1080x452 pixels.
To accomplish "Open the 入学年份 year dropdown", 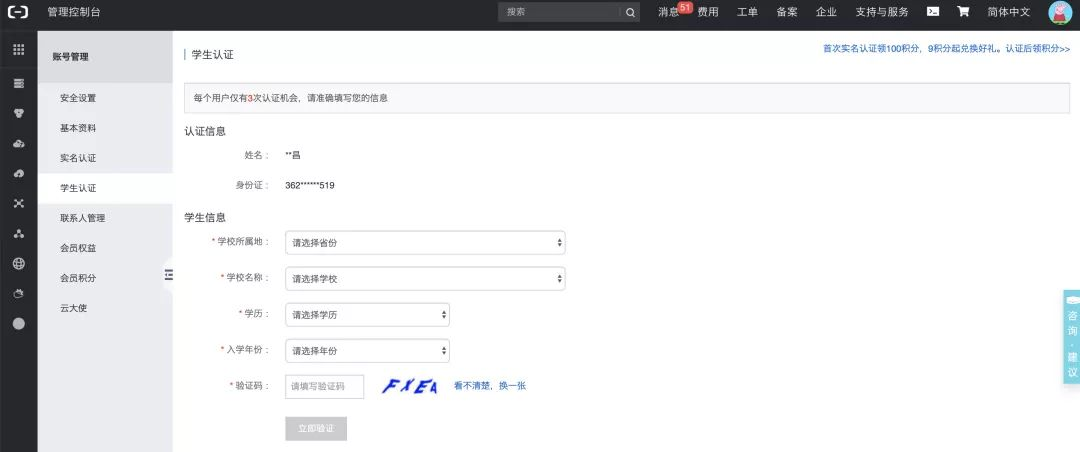I will 367,351.
